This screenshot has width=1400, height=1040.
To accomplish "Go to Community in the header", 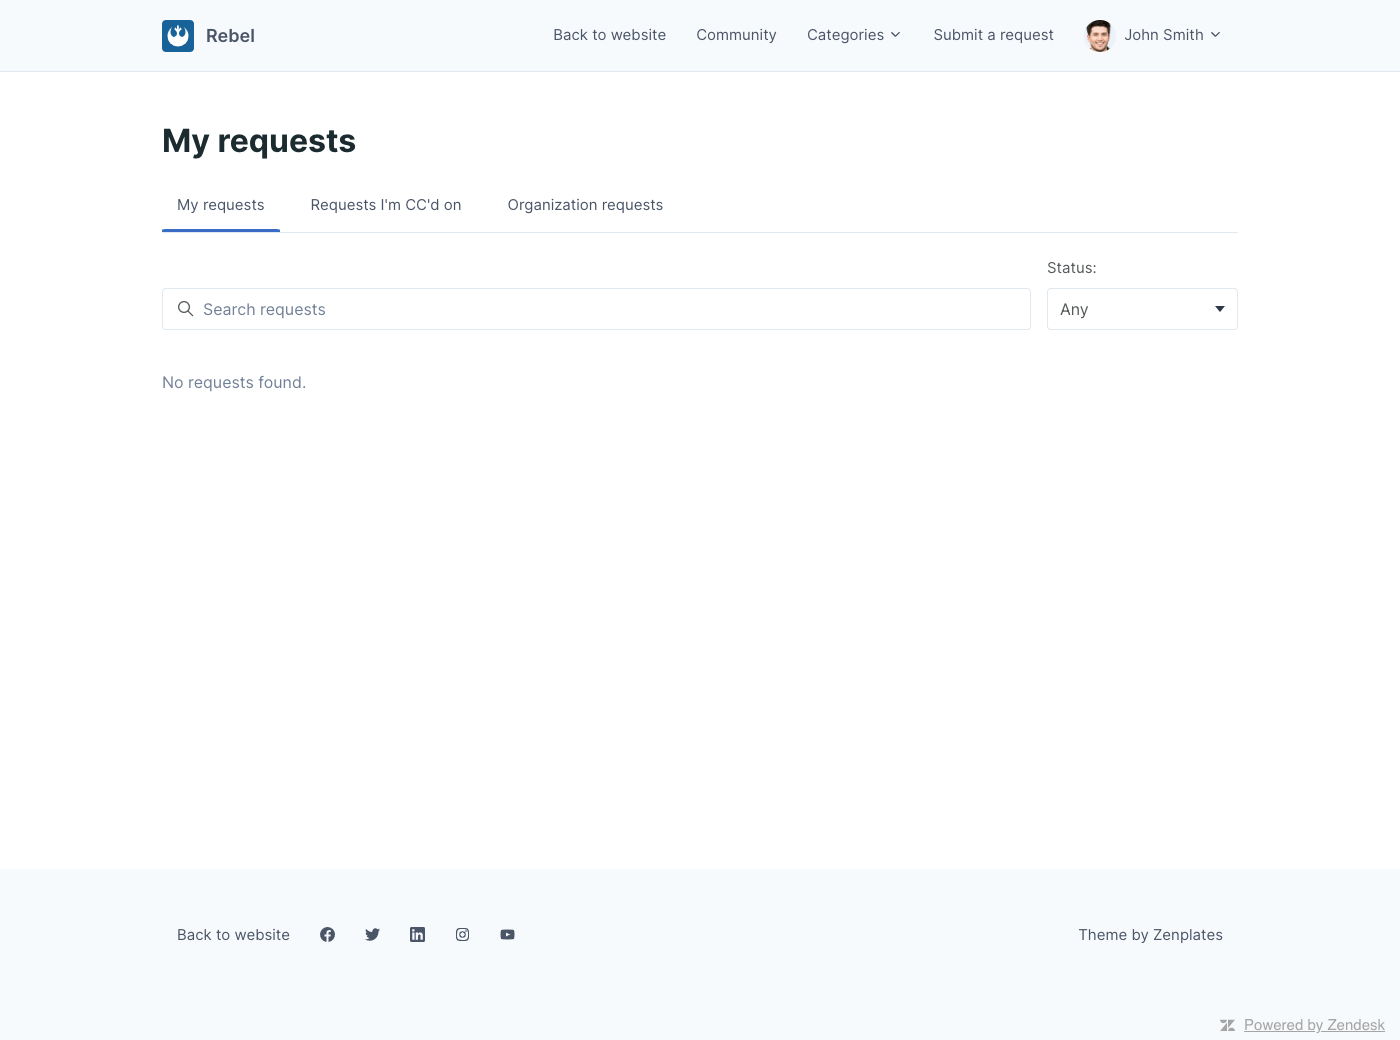I will pyautogui.click(x=736, y=35).
